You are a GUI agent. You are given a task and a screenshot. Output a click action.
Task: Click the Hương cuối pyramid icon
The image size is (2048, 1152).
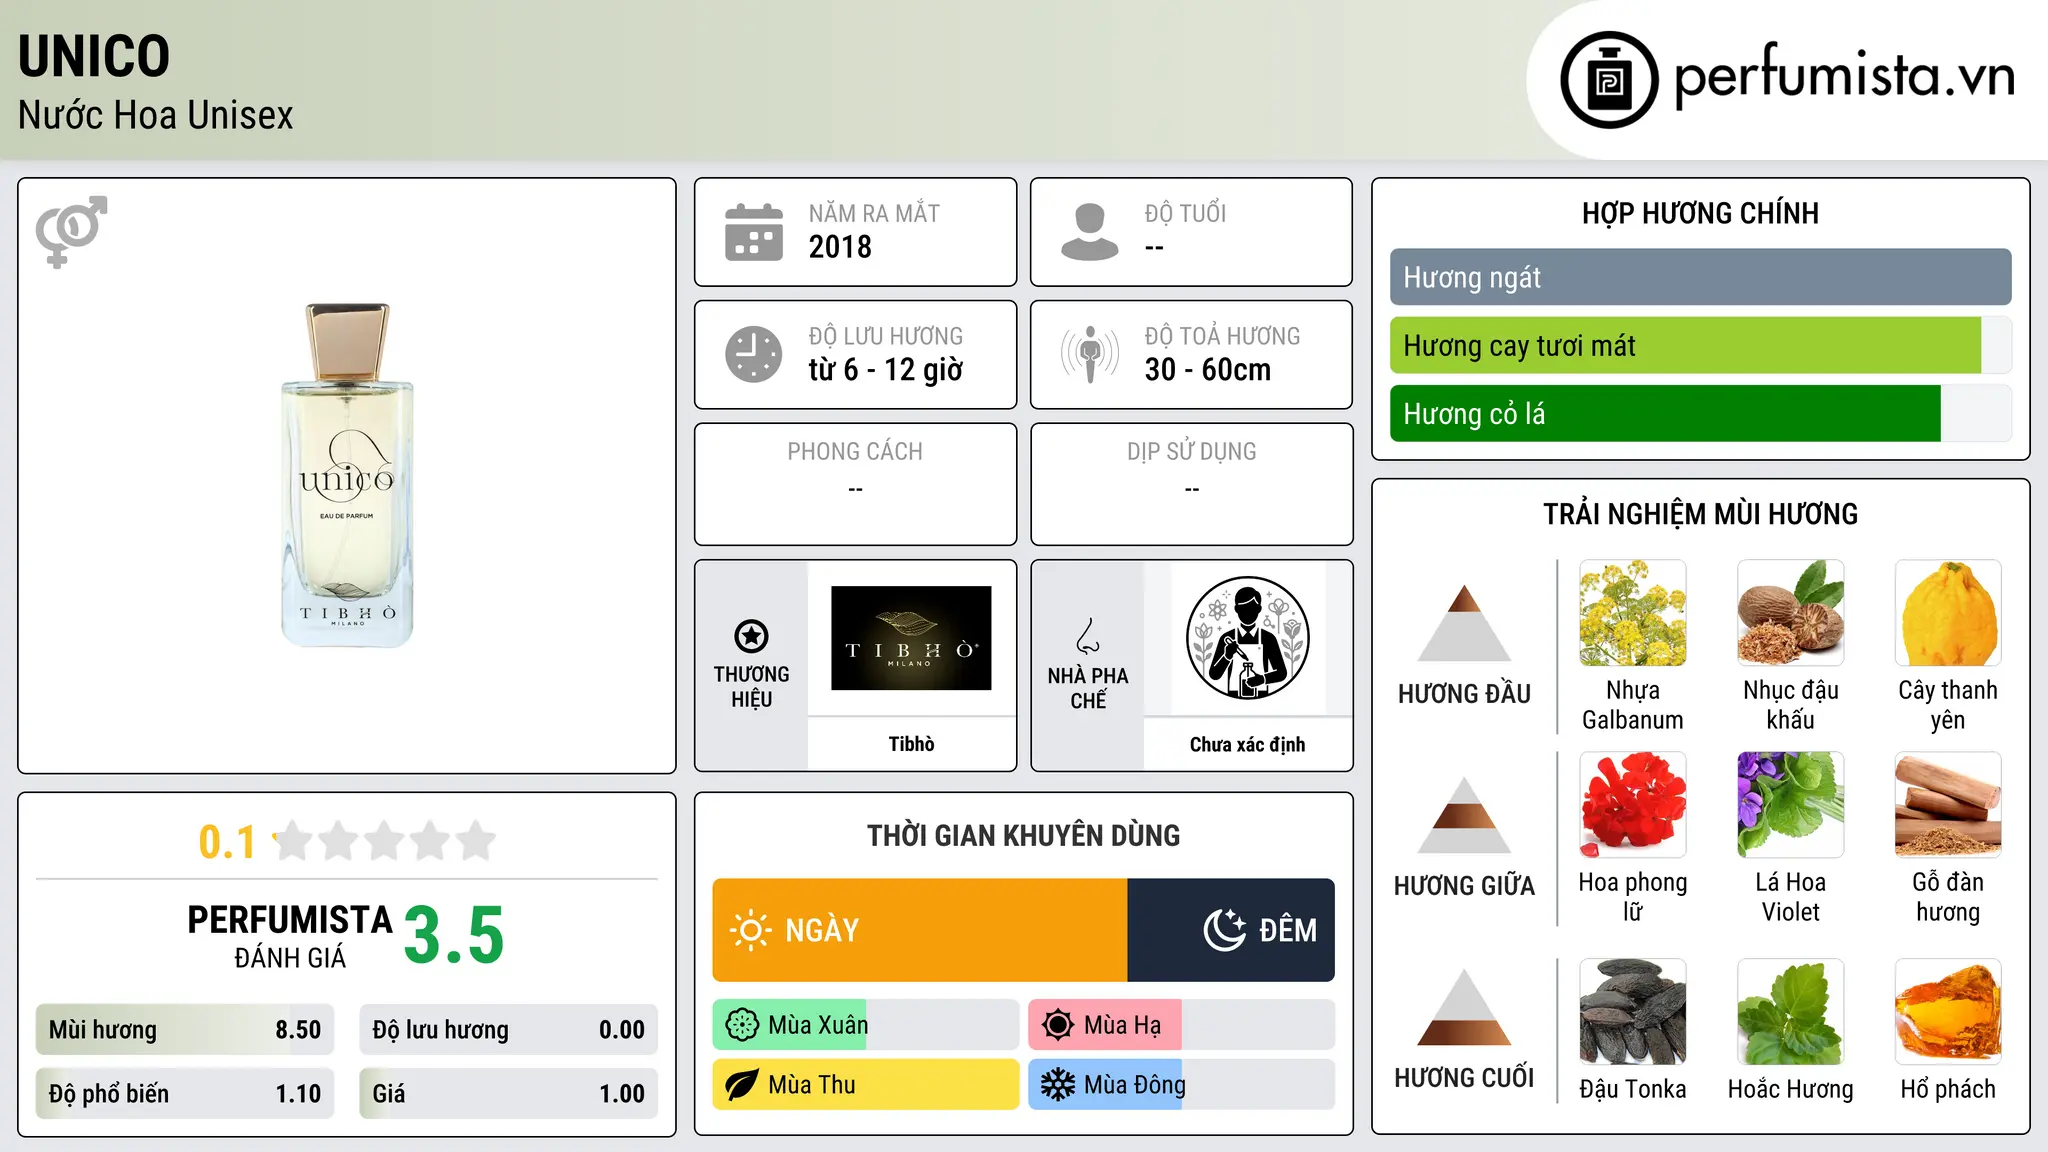1464,1007
